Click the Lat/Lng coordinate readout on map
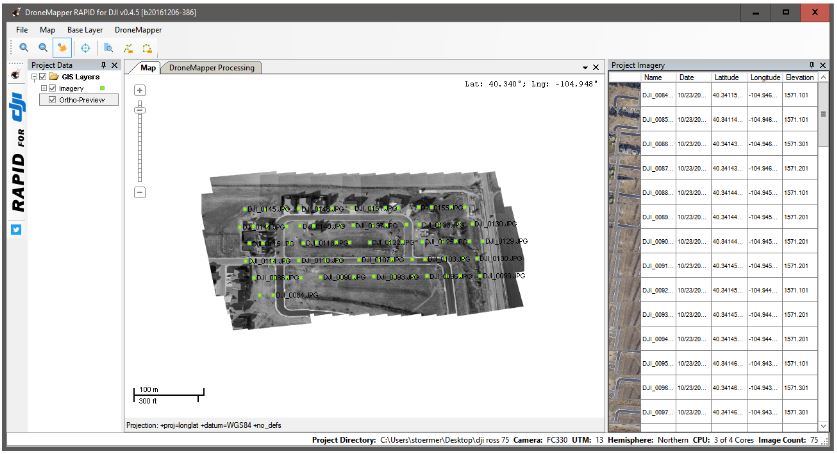The image size is (837, 454). [x=531, y=84]
